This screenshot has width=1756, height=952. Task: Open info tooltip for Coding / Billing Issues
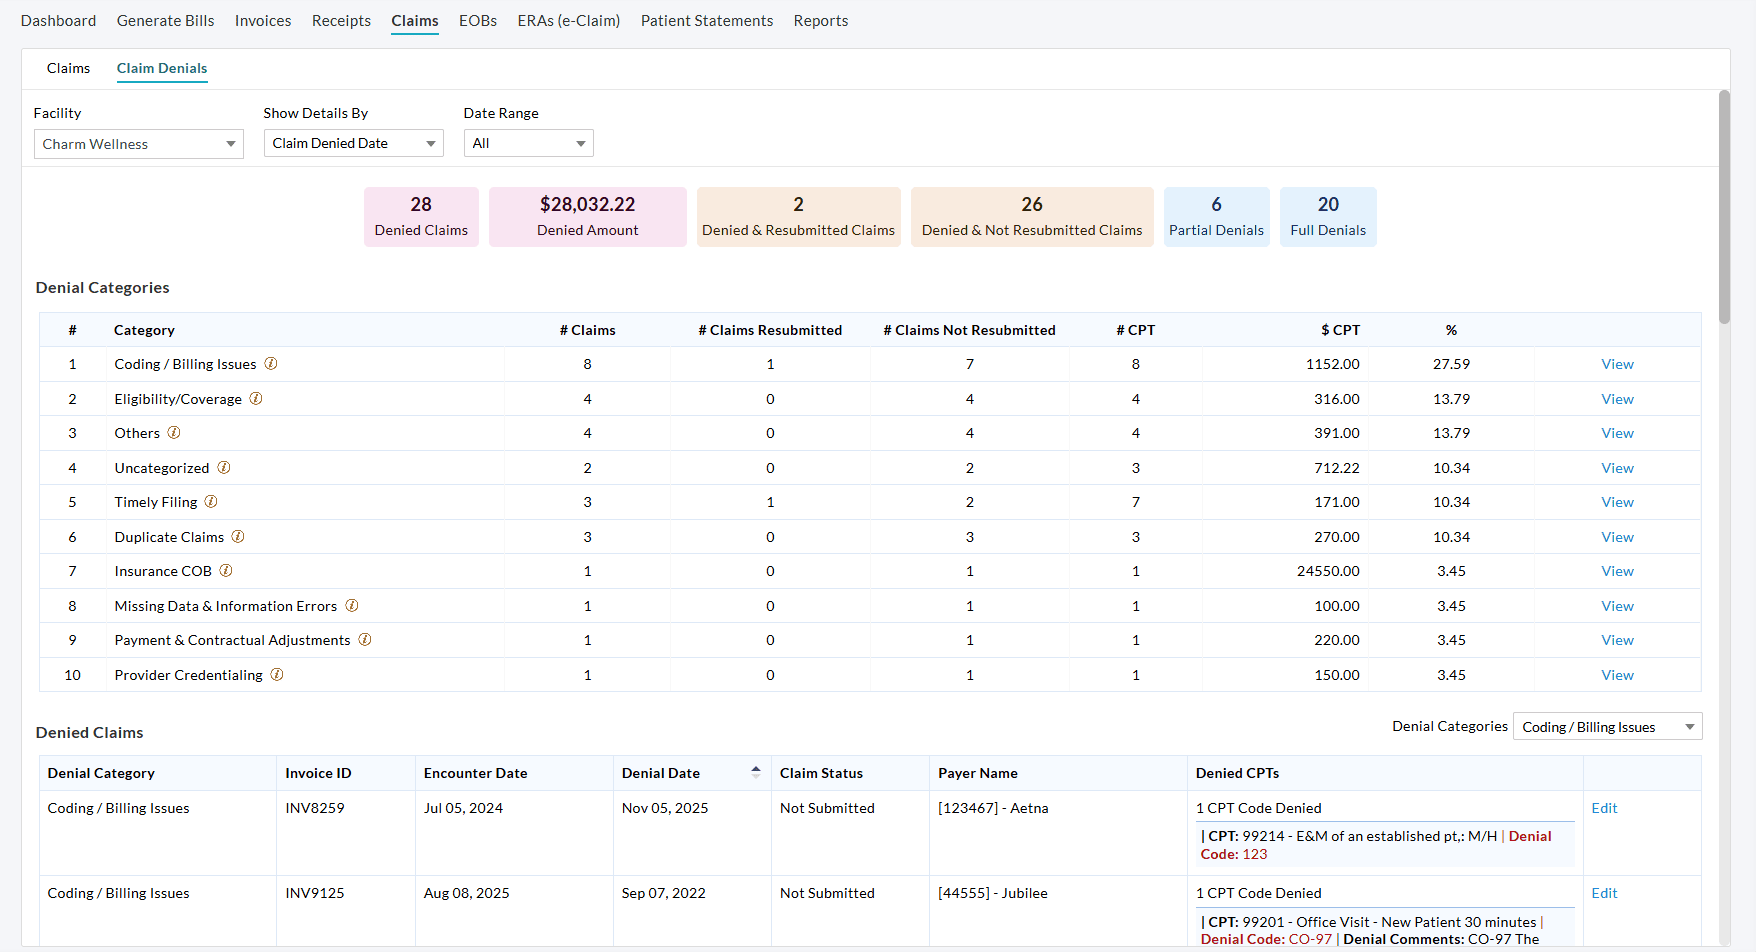[x=271, y=364]
